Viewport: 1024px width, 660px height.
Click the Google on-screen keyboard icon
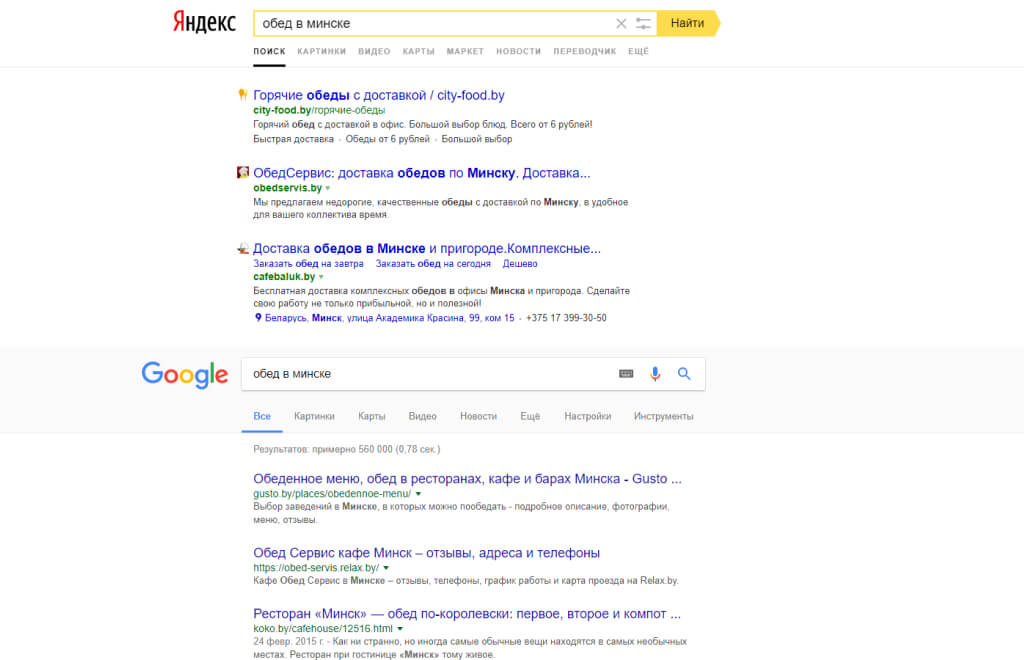click(626, 374)
